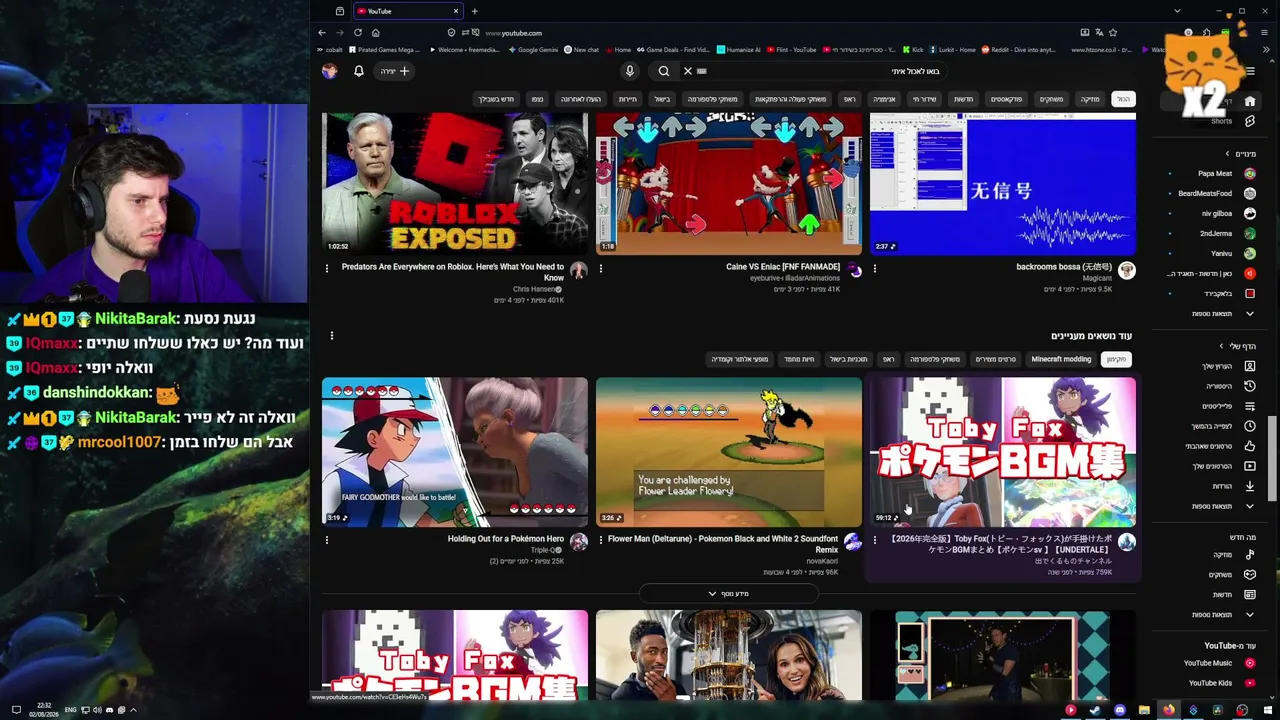Screen dimensions: 1280x720
Task: Select the פודקאסטים filter chip
Action: (1006, 99)
